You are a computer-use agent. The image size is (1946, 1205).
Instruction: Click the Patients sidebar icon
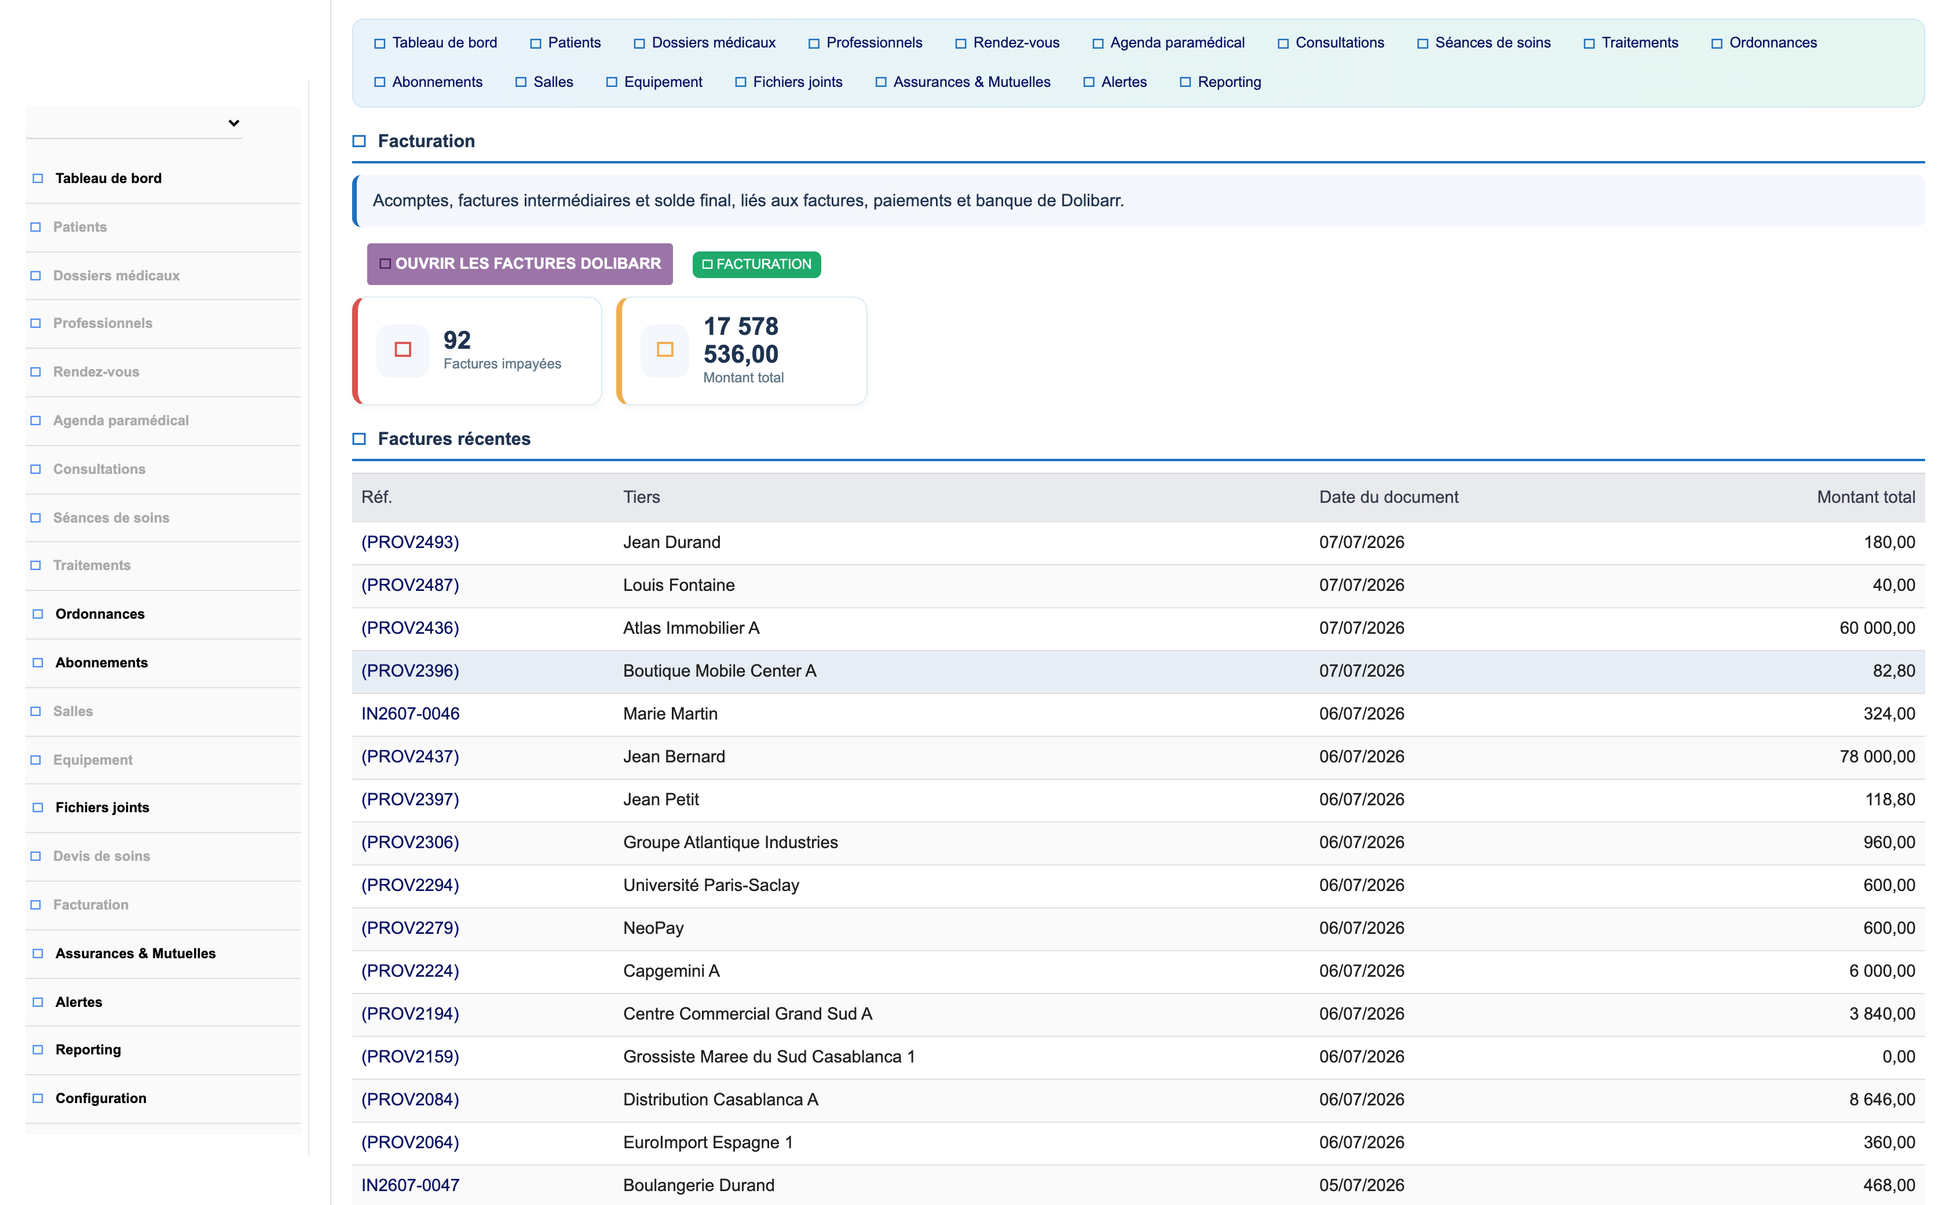36,227
